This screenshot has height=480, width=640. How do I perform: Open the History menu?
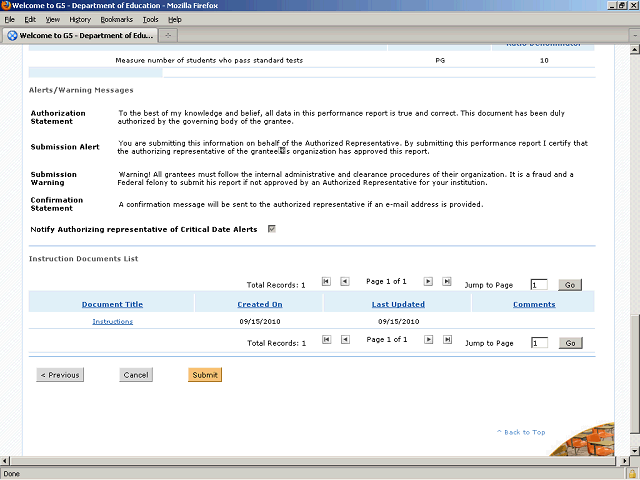80,20
